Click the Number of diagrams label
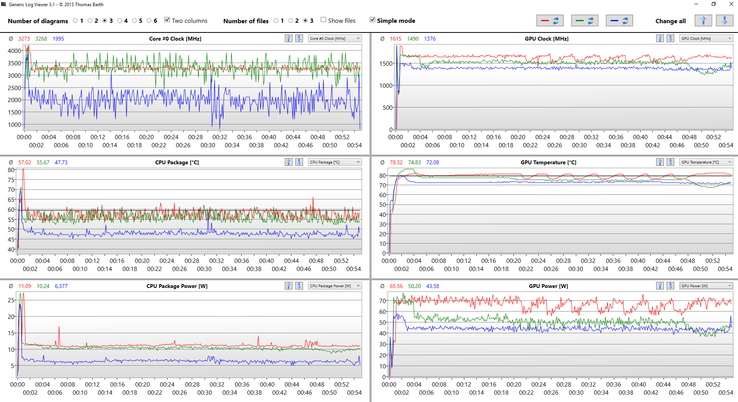The image size is (738, 402). click(38, 21)
